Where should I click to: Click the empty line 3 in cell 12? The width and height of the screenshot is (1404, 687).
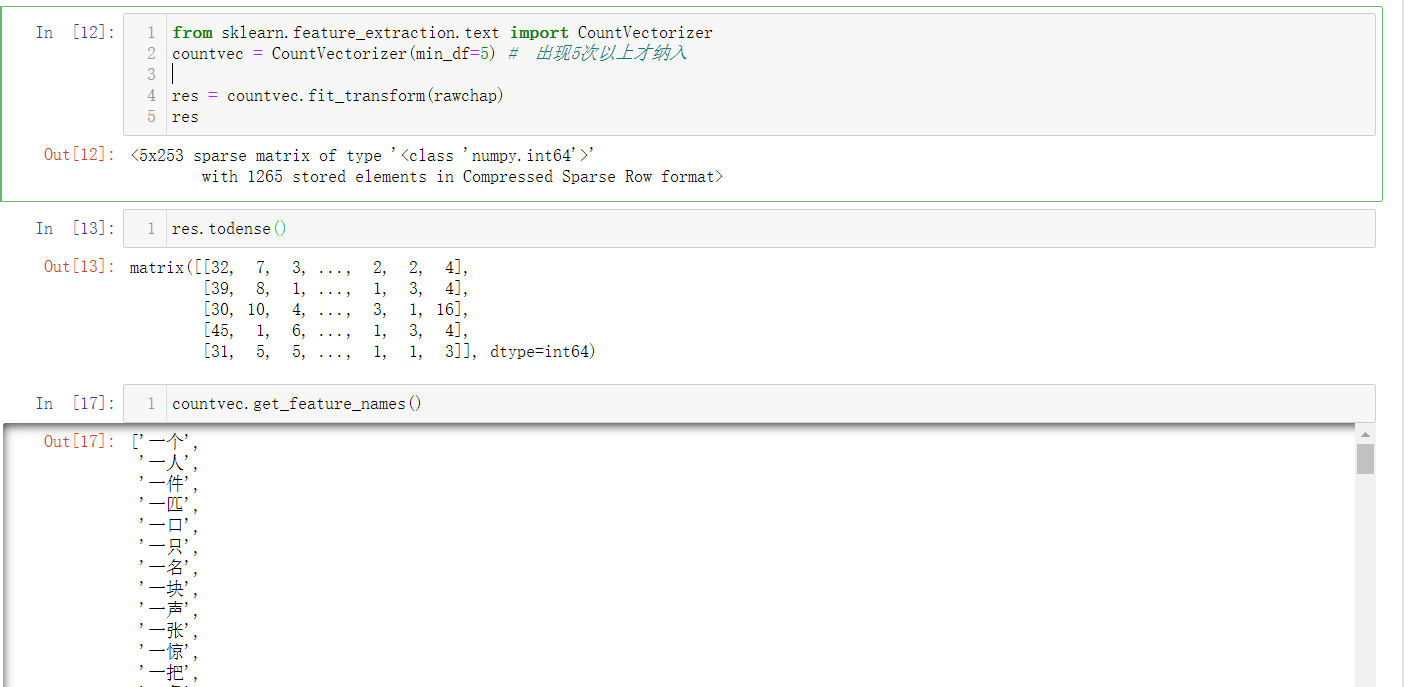[x=772, y=74]
